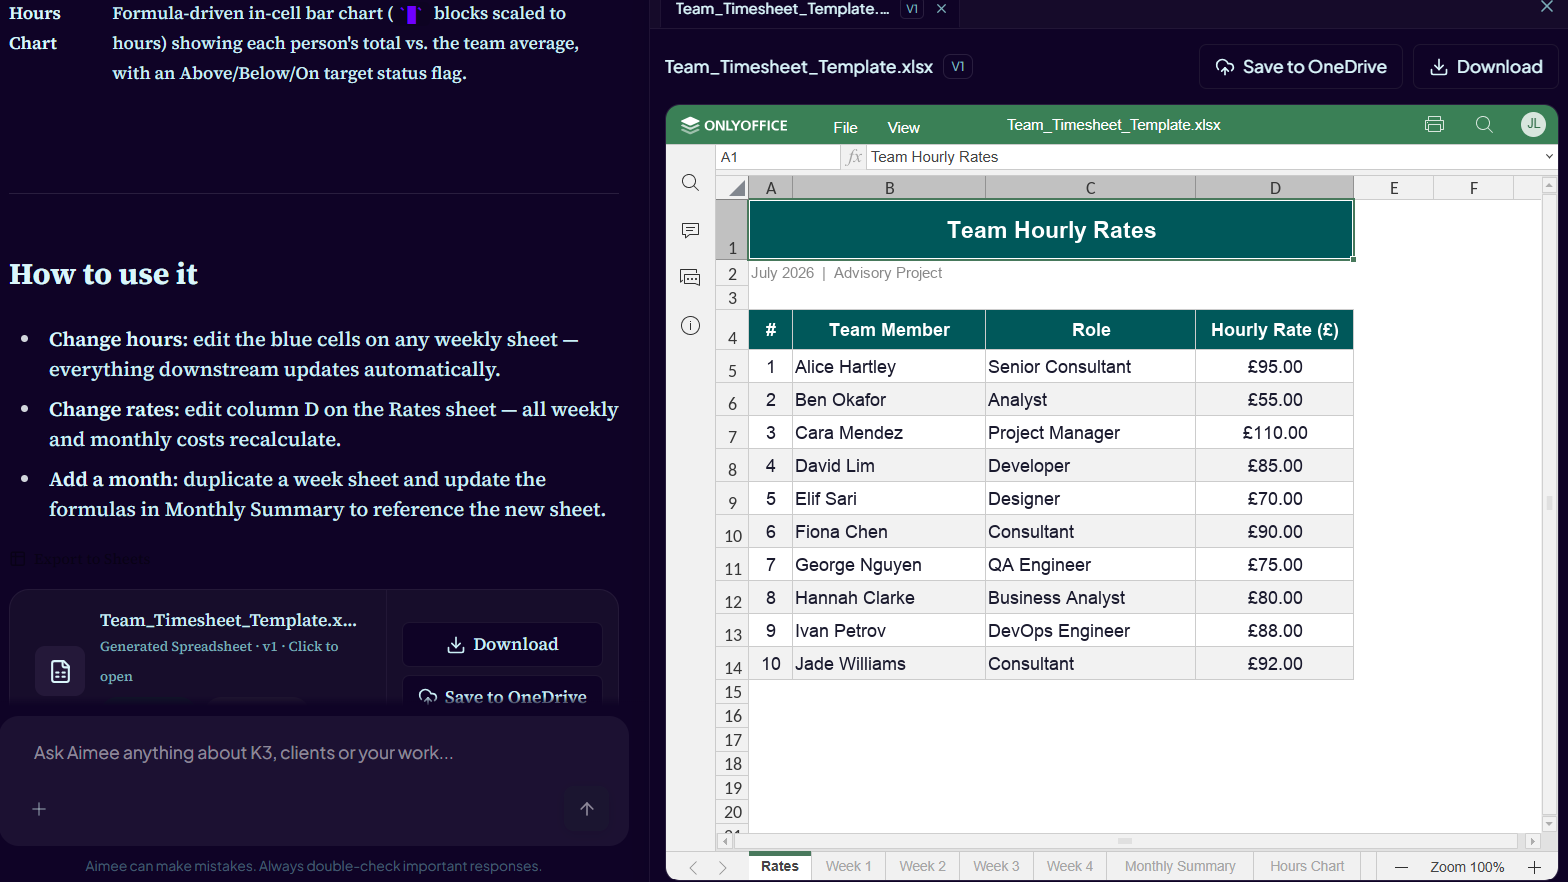Click the vertical scrollbar of the spreadsheet
The image size is (1568, 882).
(1549, 505)
